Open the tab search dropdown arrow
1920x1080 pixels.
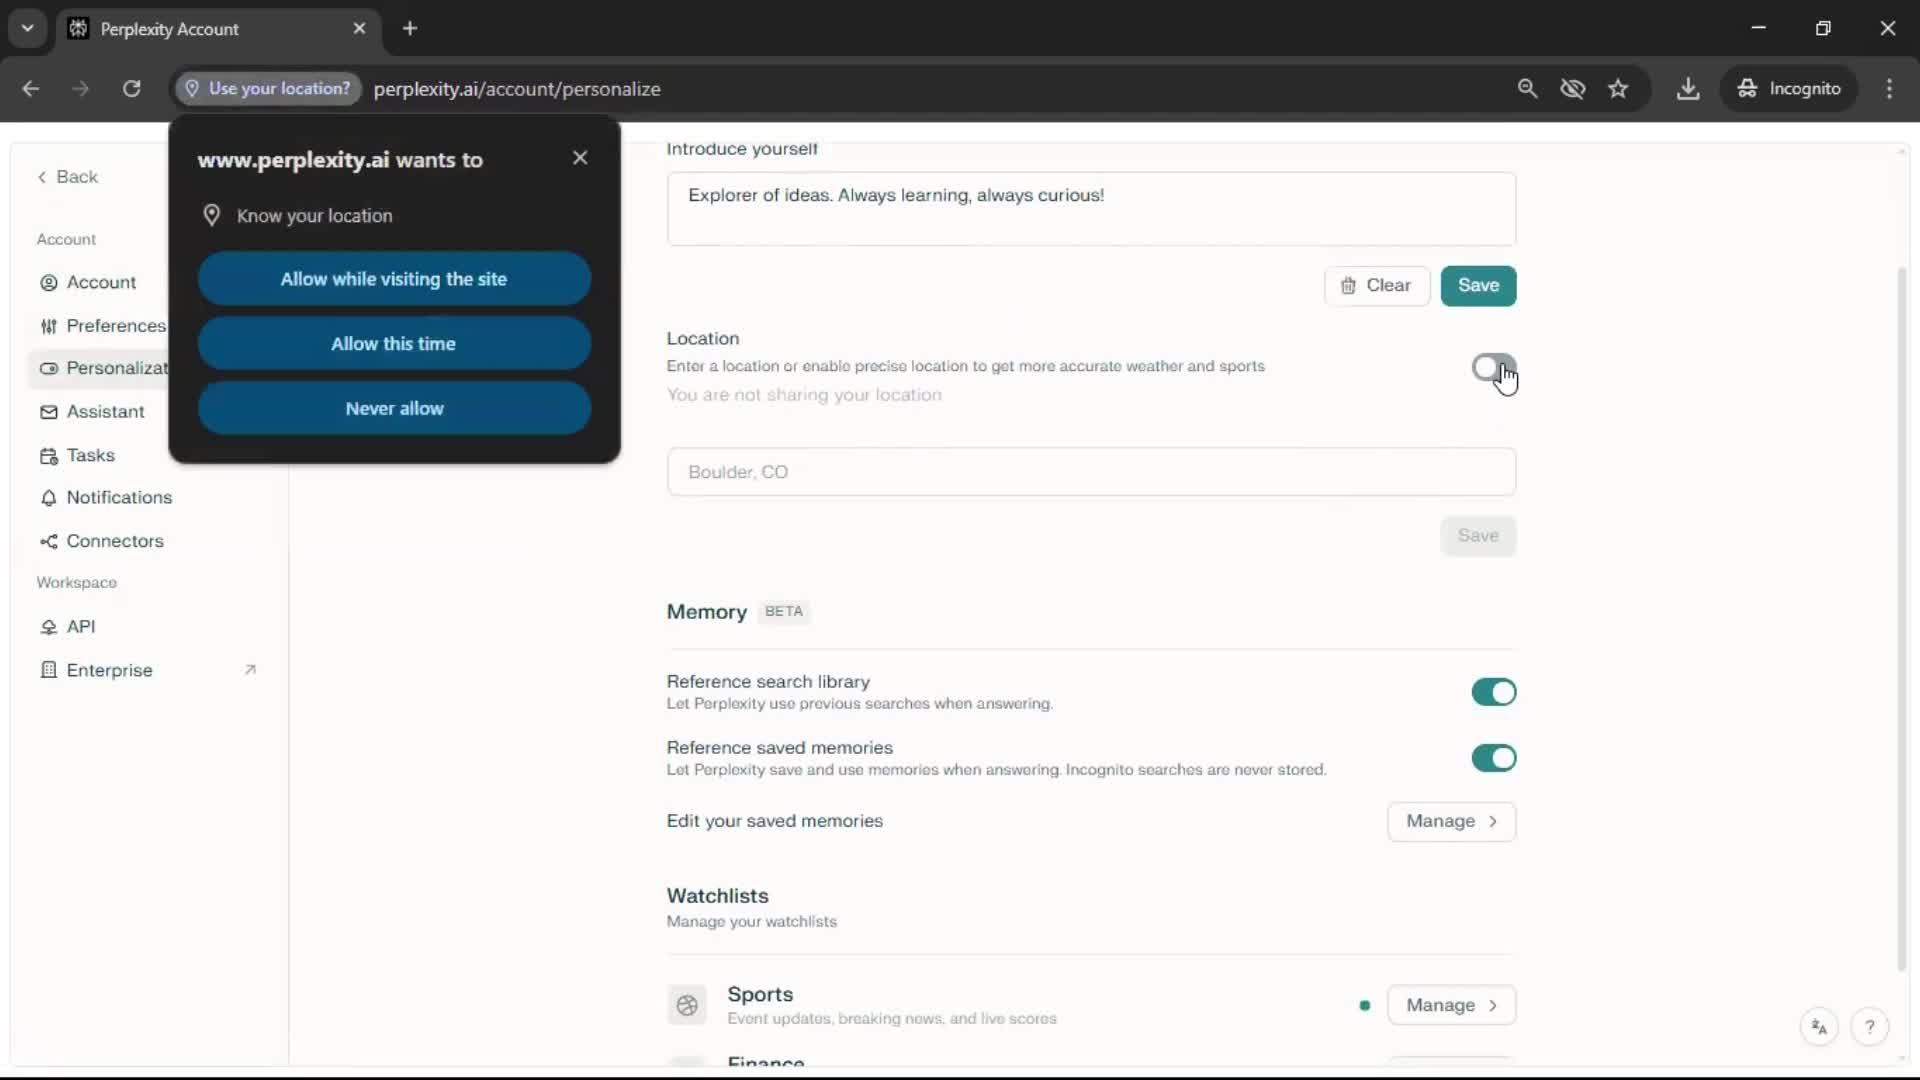click(27, 28)
